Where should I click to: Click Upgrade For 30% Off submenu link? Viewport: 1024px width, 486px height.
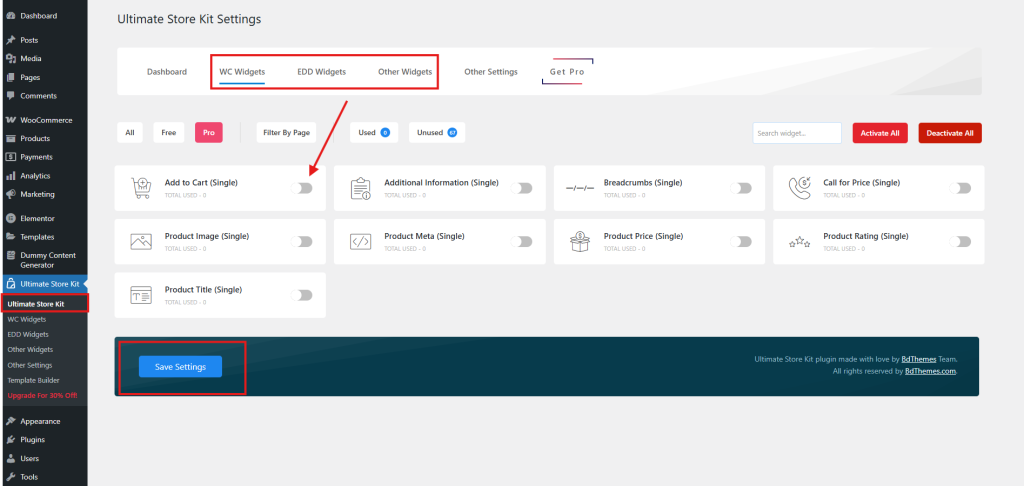42,396
